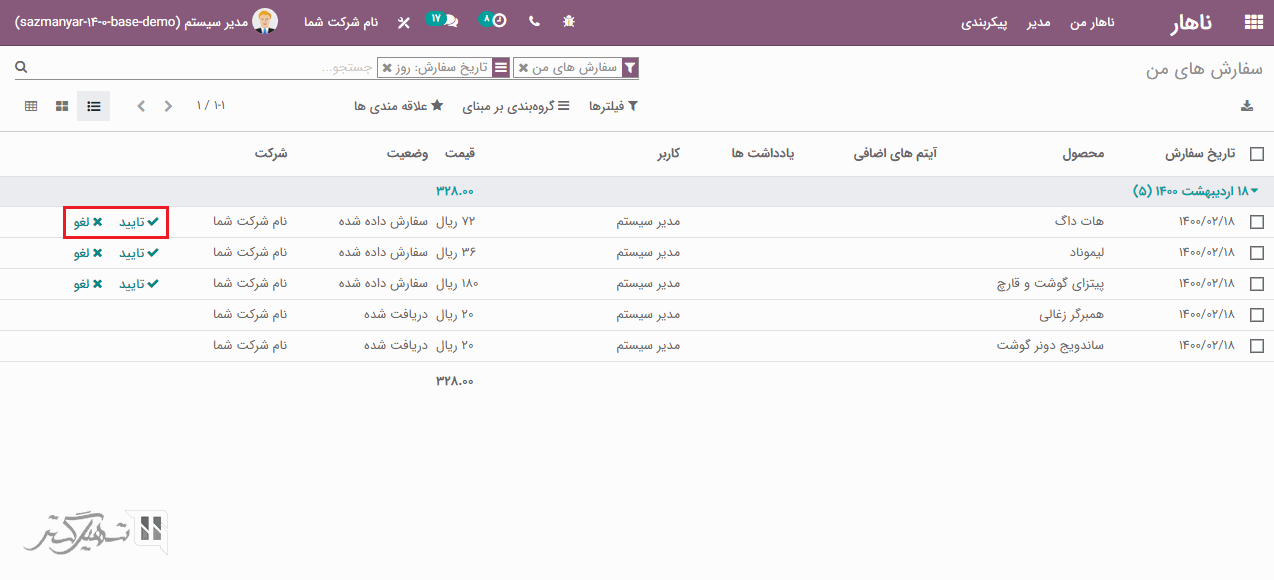Open the فیلترها filters dropdown
This screenshot has height=580, width=1274.
613,106
